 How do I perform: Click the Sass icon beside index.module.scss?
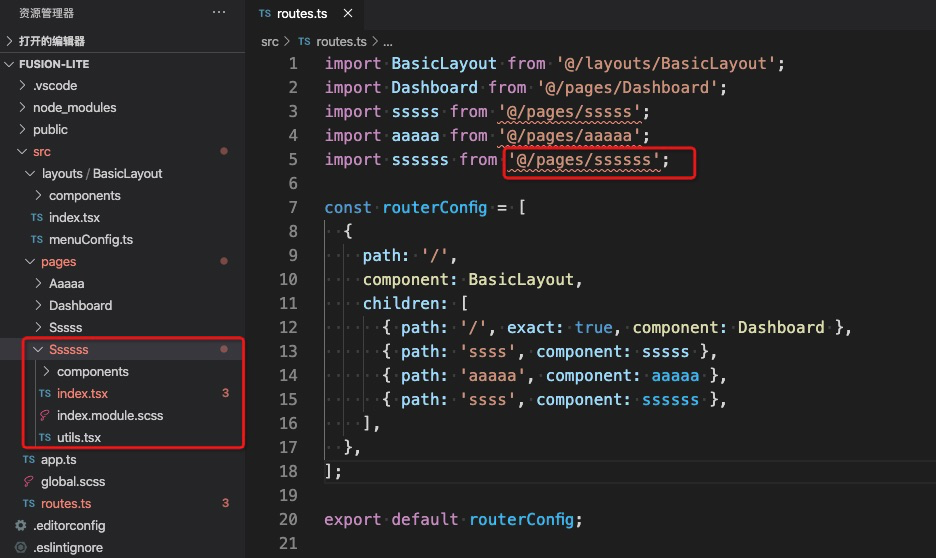coord(45,415)
